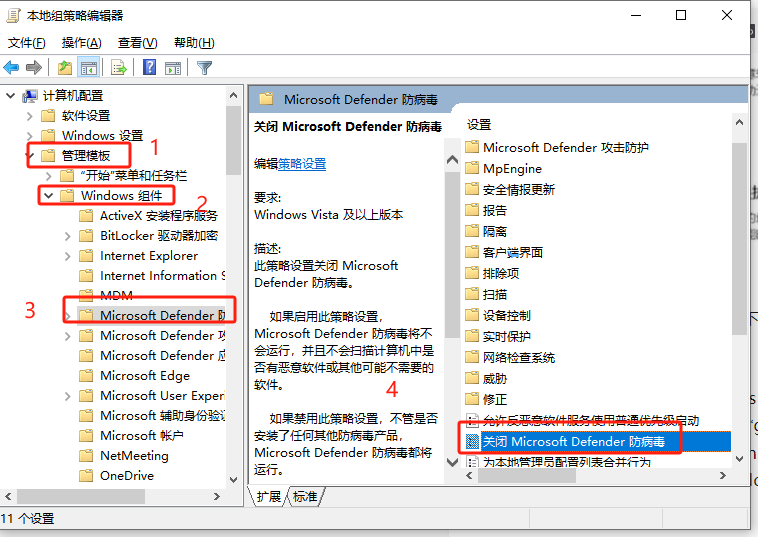Image resolution: width=758 pixels, height=537 pixels.
Task: Expand the Microsoft User Experience node
Action: 68,396
